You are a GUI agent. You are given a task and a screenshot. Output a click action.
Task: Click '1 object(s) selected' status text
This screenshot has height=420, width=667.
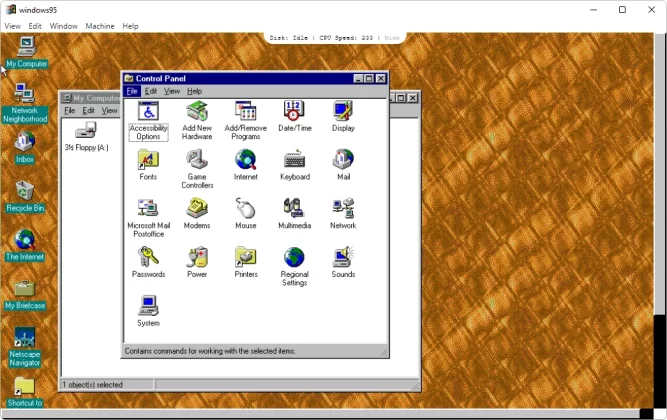pyautogui.click(x=92, y=385)
